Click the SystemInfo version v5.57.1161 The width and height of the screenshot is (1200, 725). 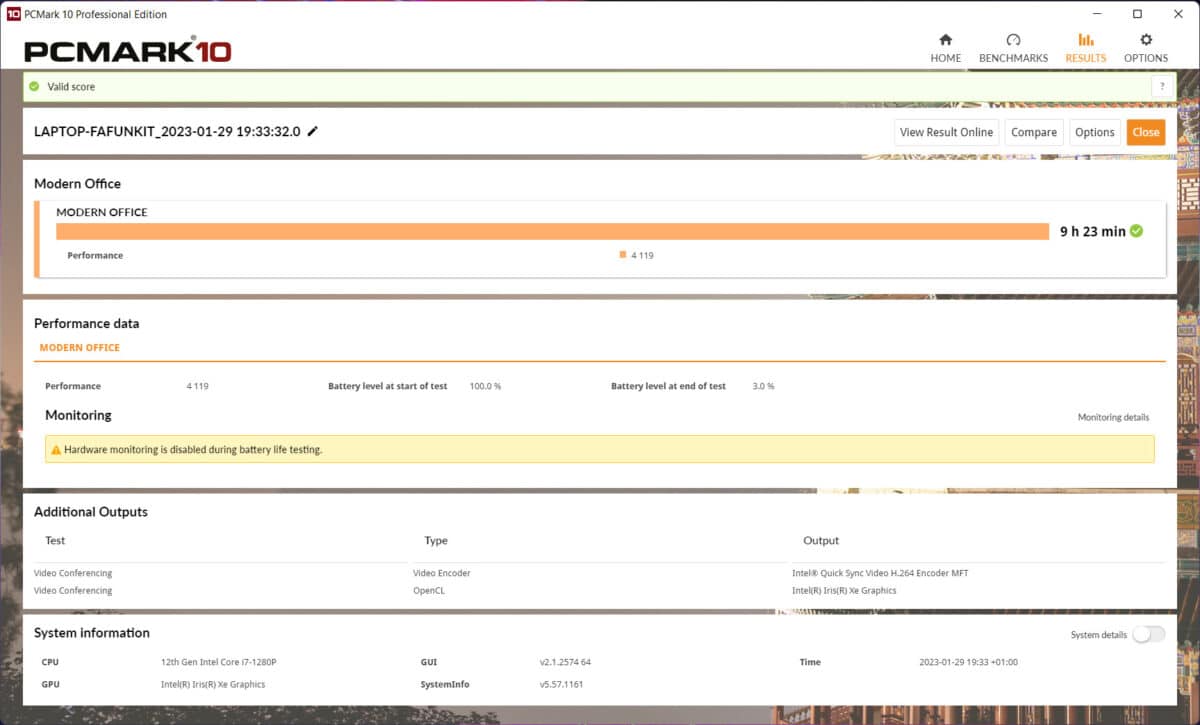point(561,684)
